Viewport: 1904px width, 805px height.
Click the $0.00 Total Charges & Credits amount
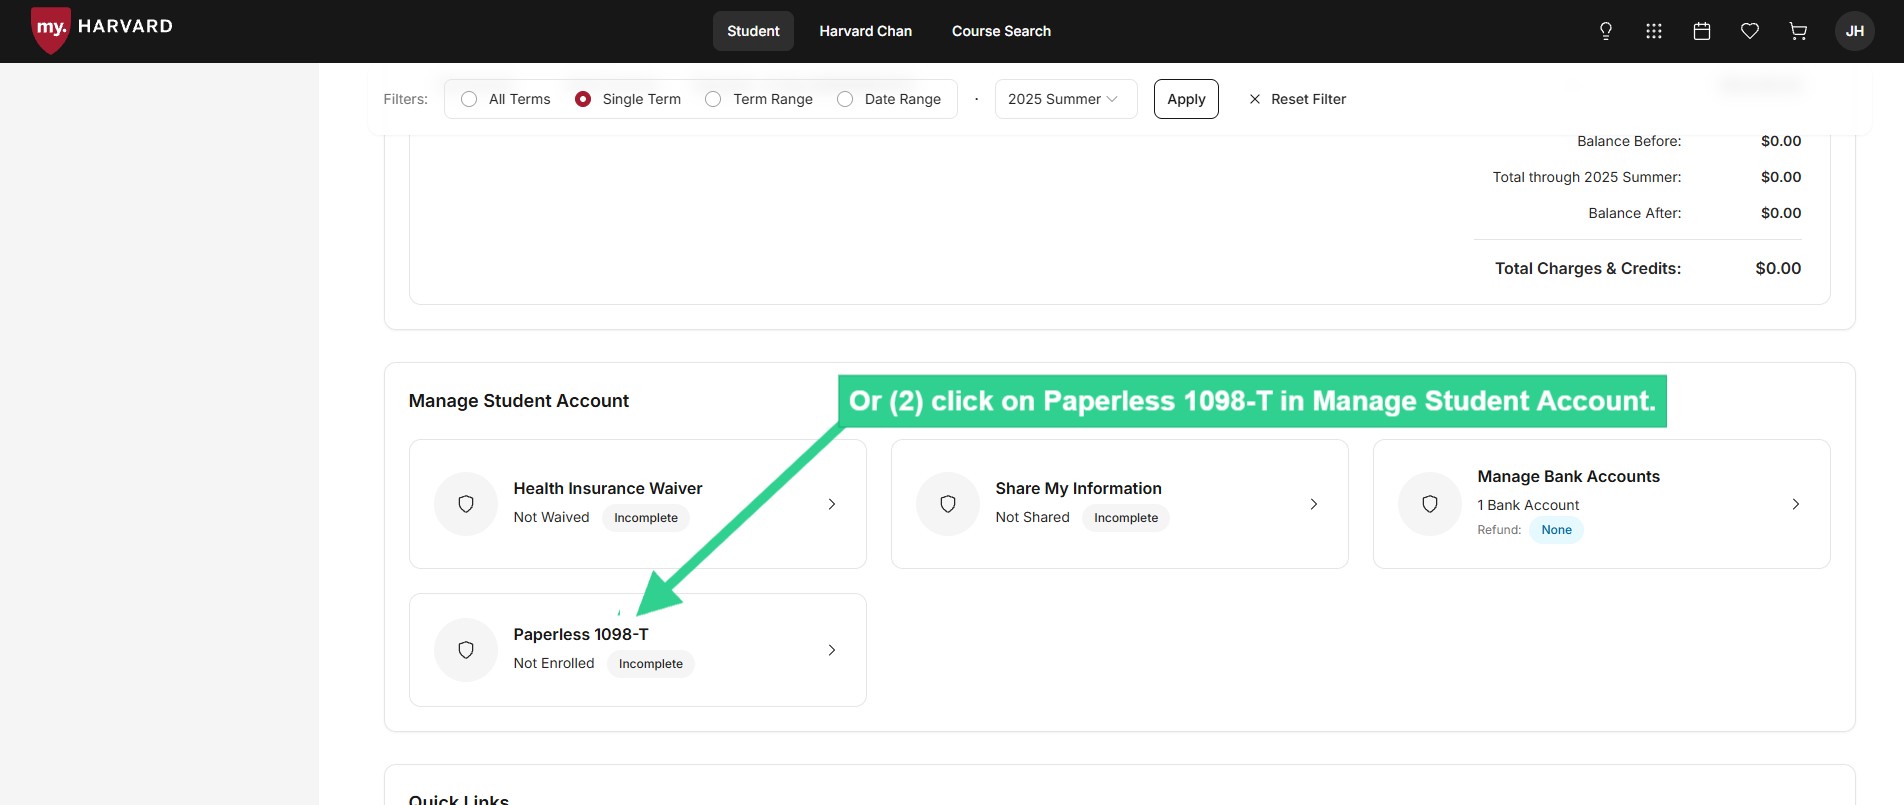coord(1778,268)
